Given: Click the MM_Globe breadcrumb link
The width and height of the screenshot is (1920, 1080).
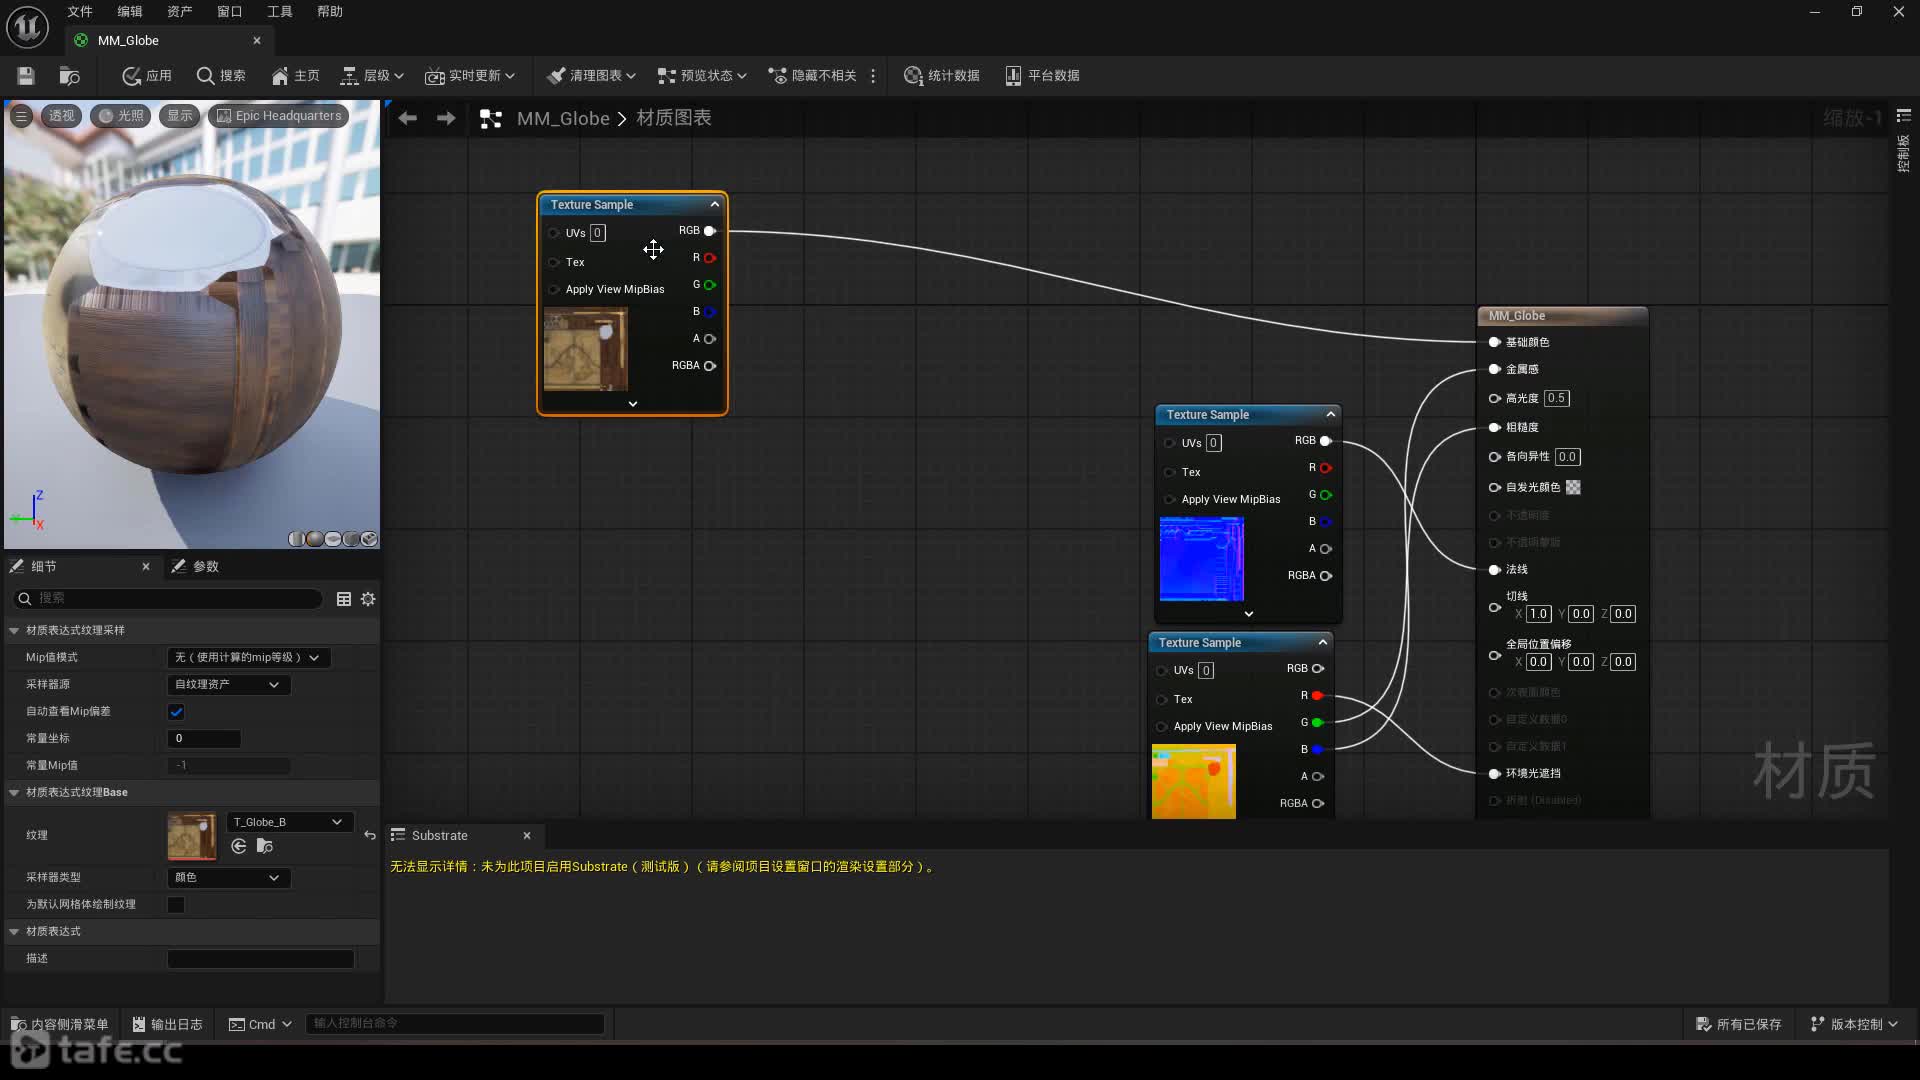Looking at the screenshot, I should (563, 119).
